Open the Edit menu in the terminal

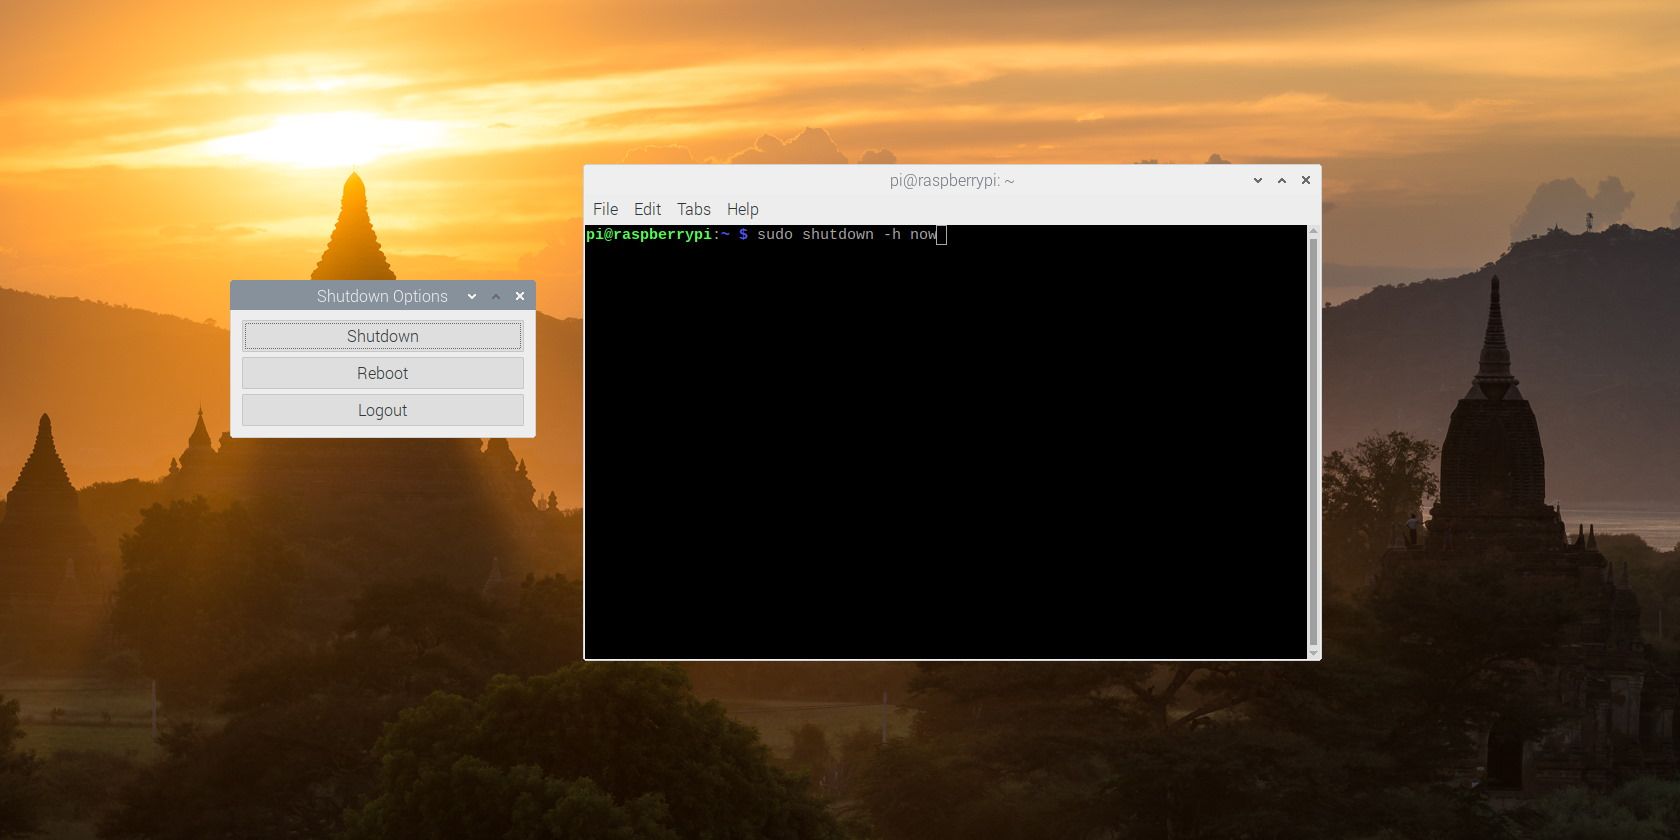coord(647,209)
